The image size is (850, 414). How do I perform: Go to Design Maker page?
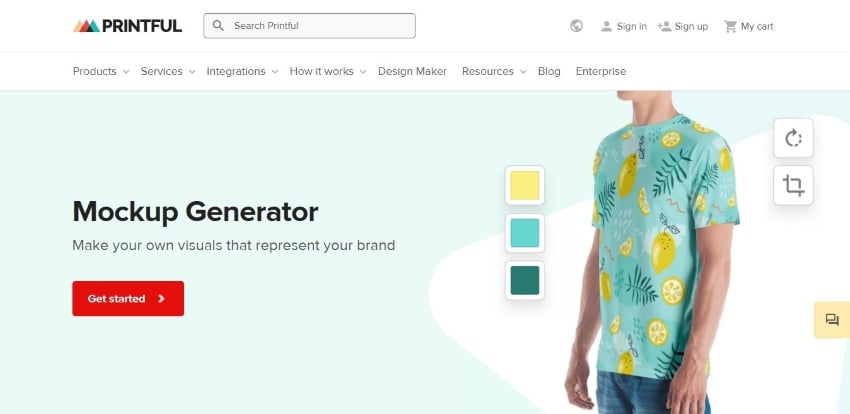(x=413, y=72)
